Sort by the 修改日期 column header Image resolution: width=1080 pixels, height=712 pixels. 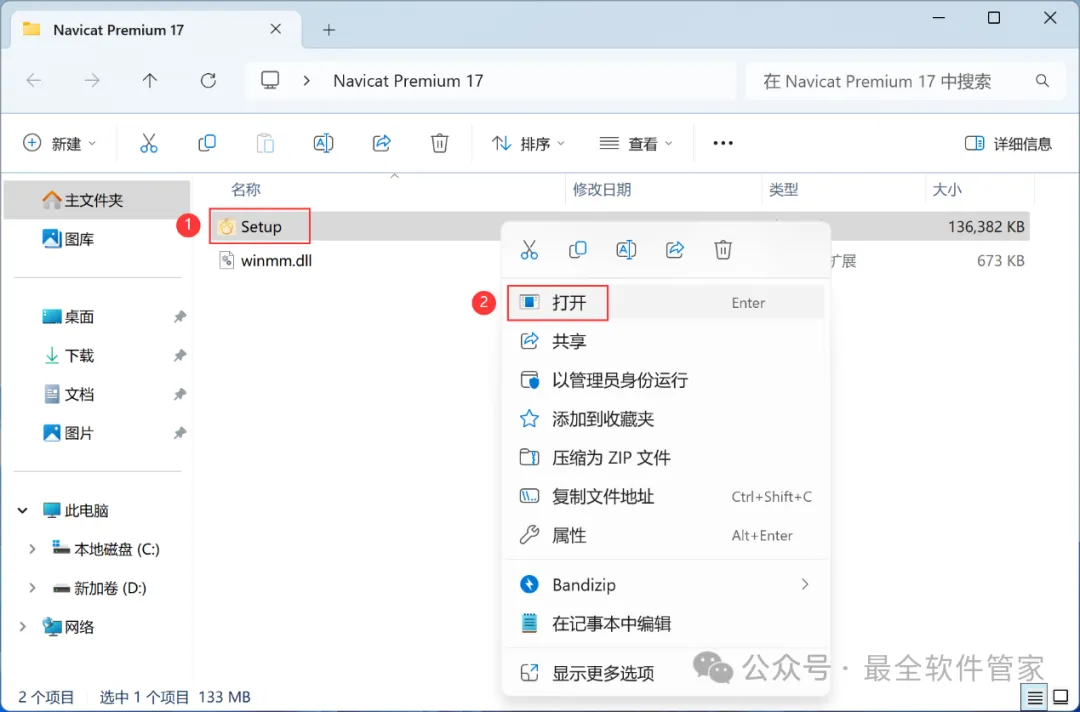point(602,189)
